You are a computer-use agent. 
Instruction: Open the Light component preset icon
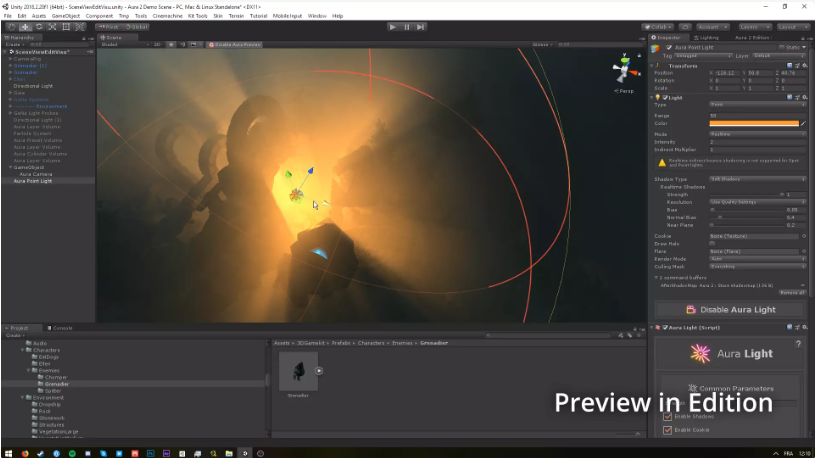tap(798, 97)
